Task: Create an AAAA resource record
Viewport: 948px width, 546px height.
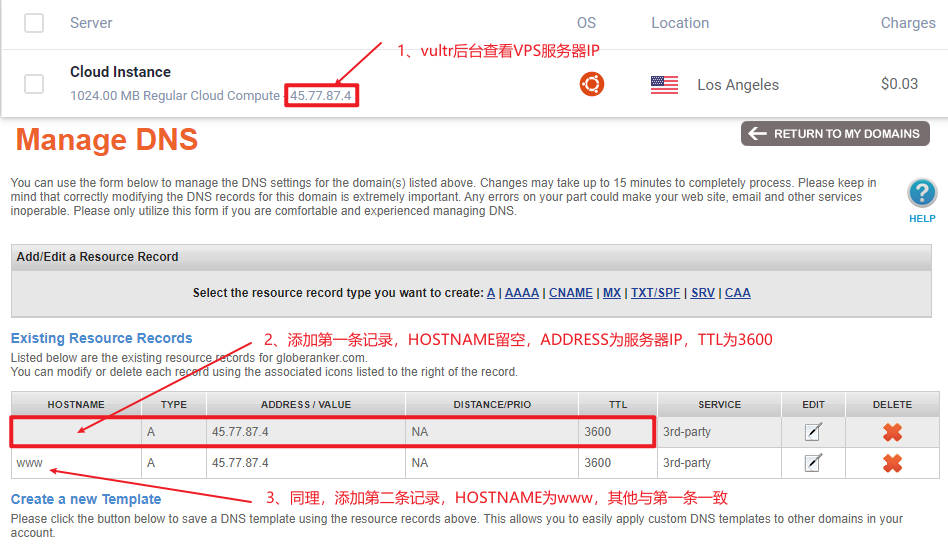Action: (x=522, y=293)
